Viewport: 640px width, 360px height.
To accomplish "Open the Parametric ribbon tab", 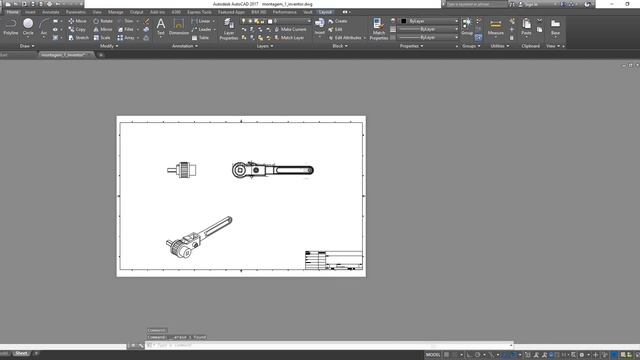I will pyautogui.click(x=76, y=12).
